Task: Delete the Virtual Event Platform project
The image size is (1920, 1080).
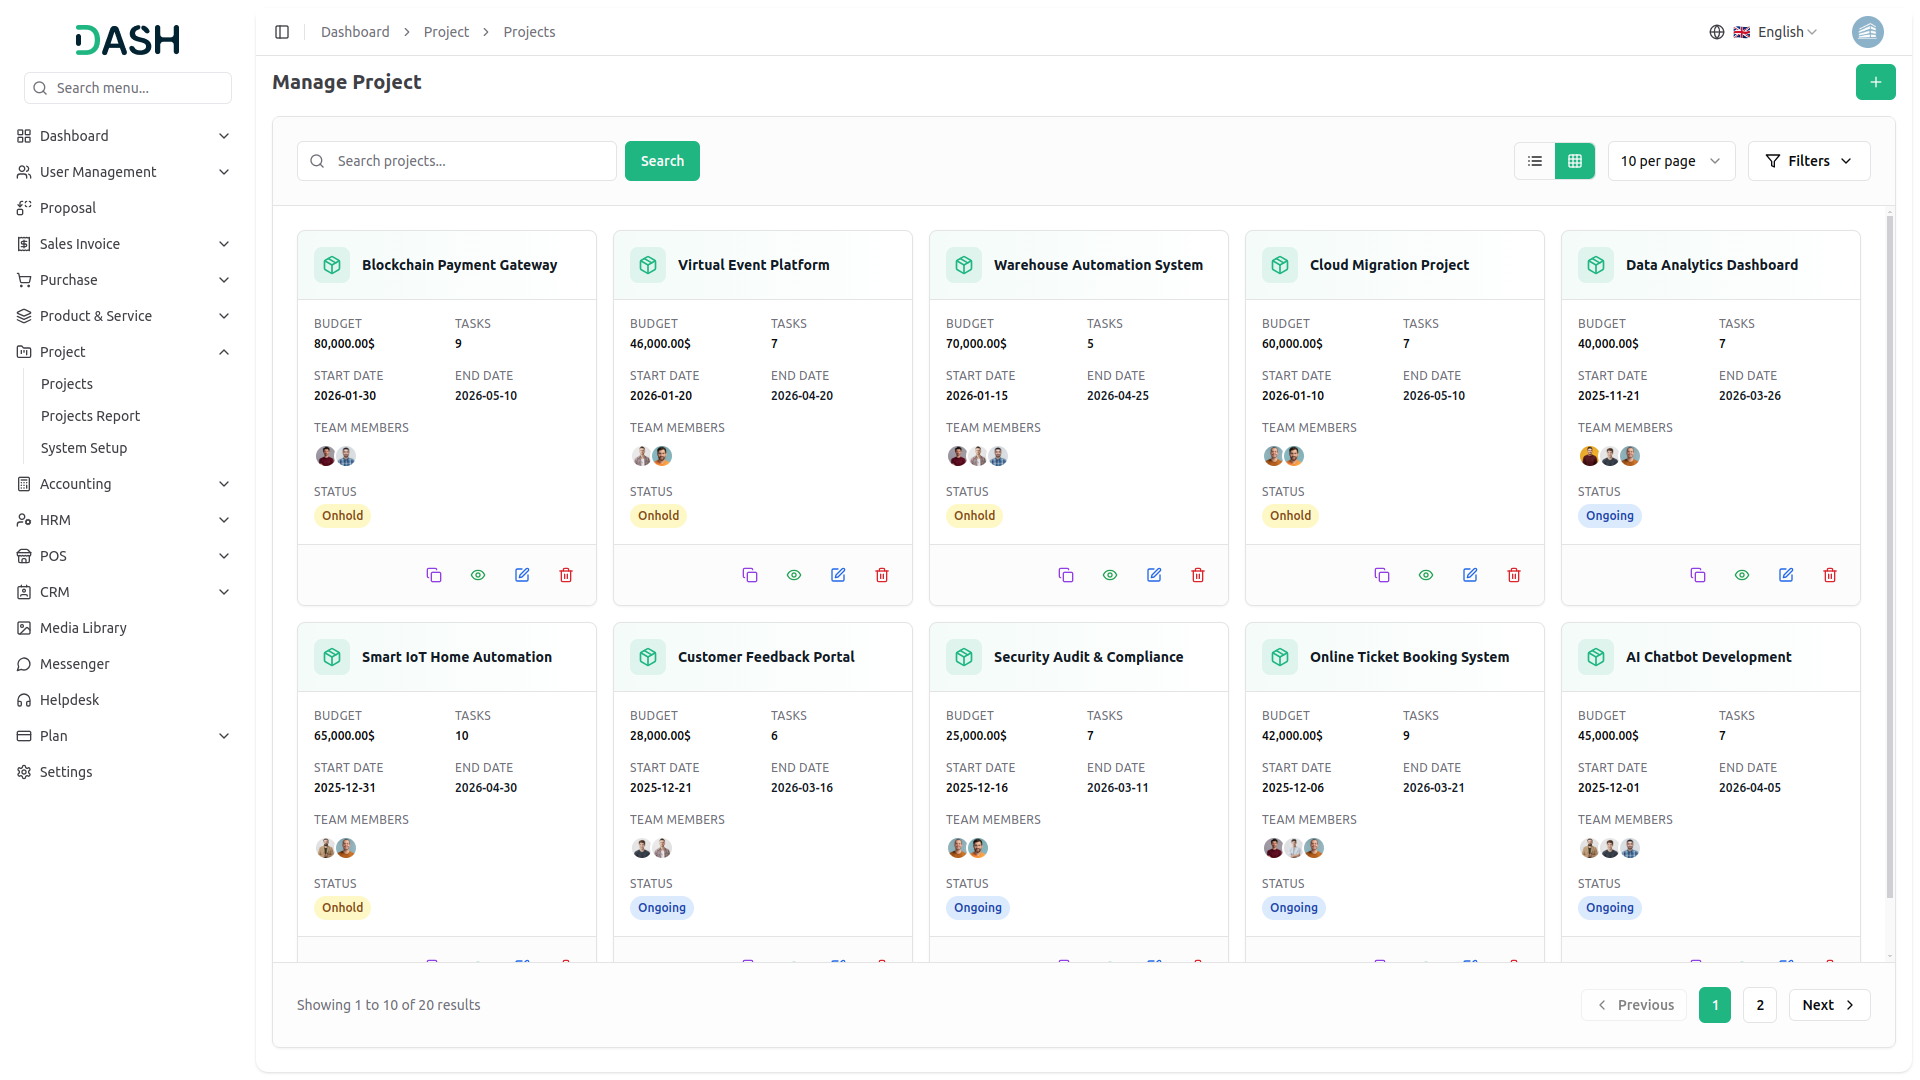Action: (882, 575)
